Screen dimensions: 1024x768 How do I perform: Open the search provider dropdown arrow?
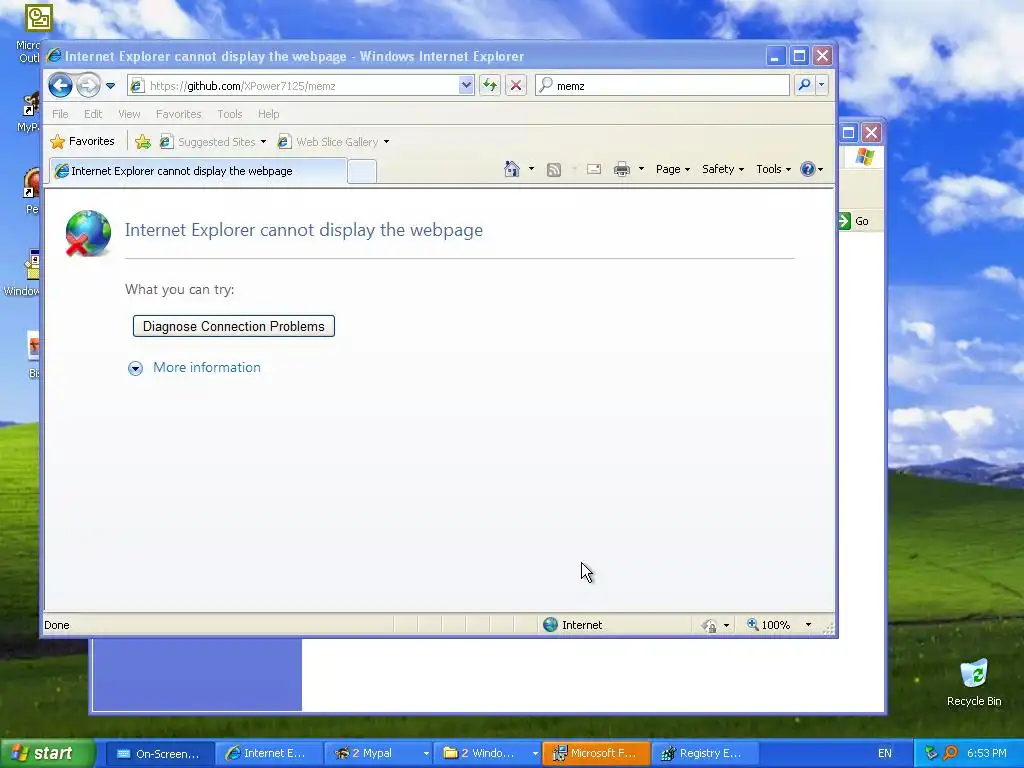(822, 85)
